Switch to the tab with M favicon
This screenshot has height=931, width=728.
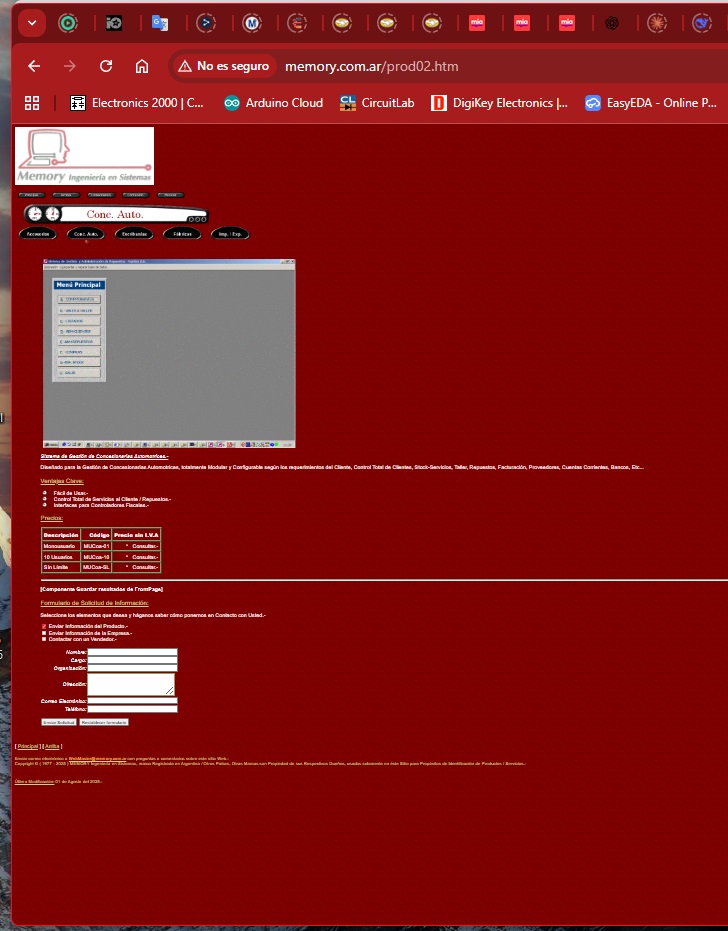pos(252,23)
